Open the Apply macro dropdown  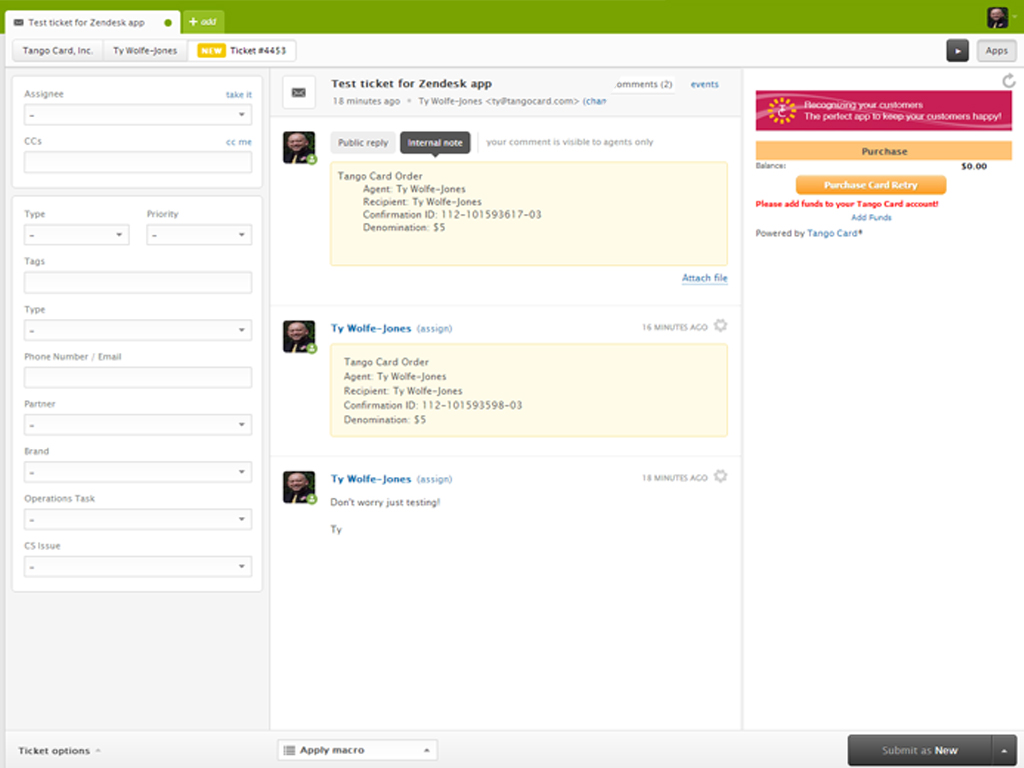click(357, 750)
